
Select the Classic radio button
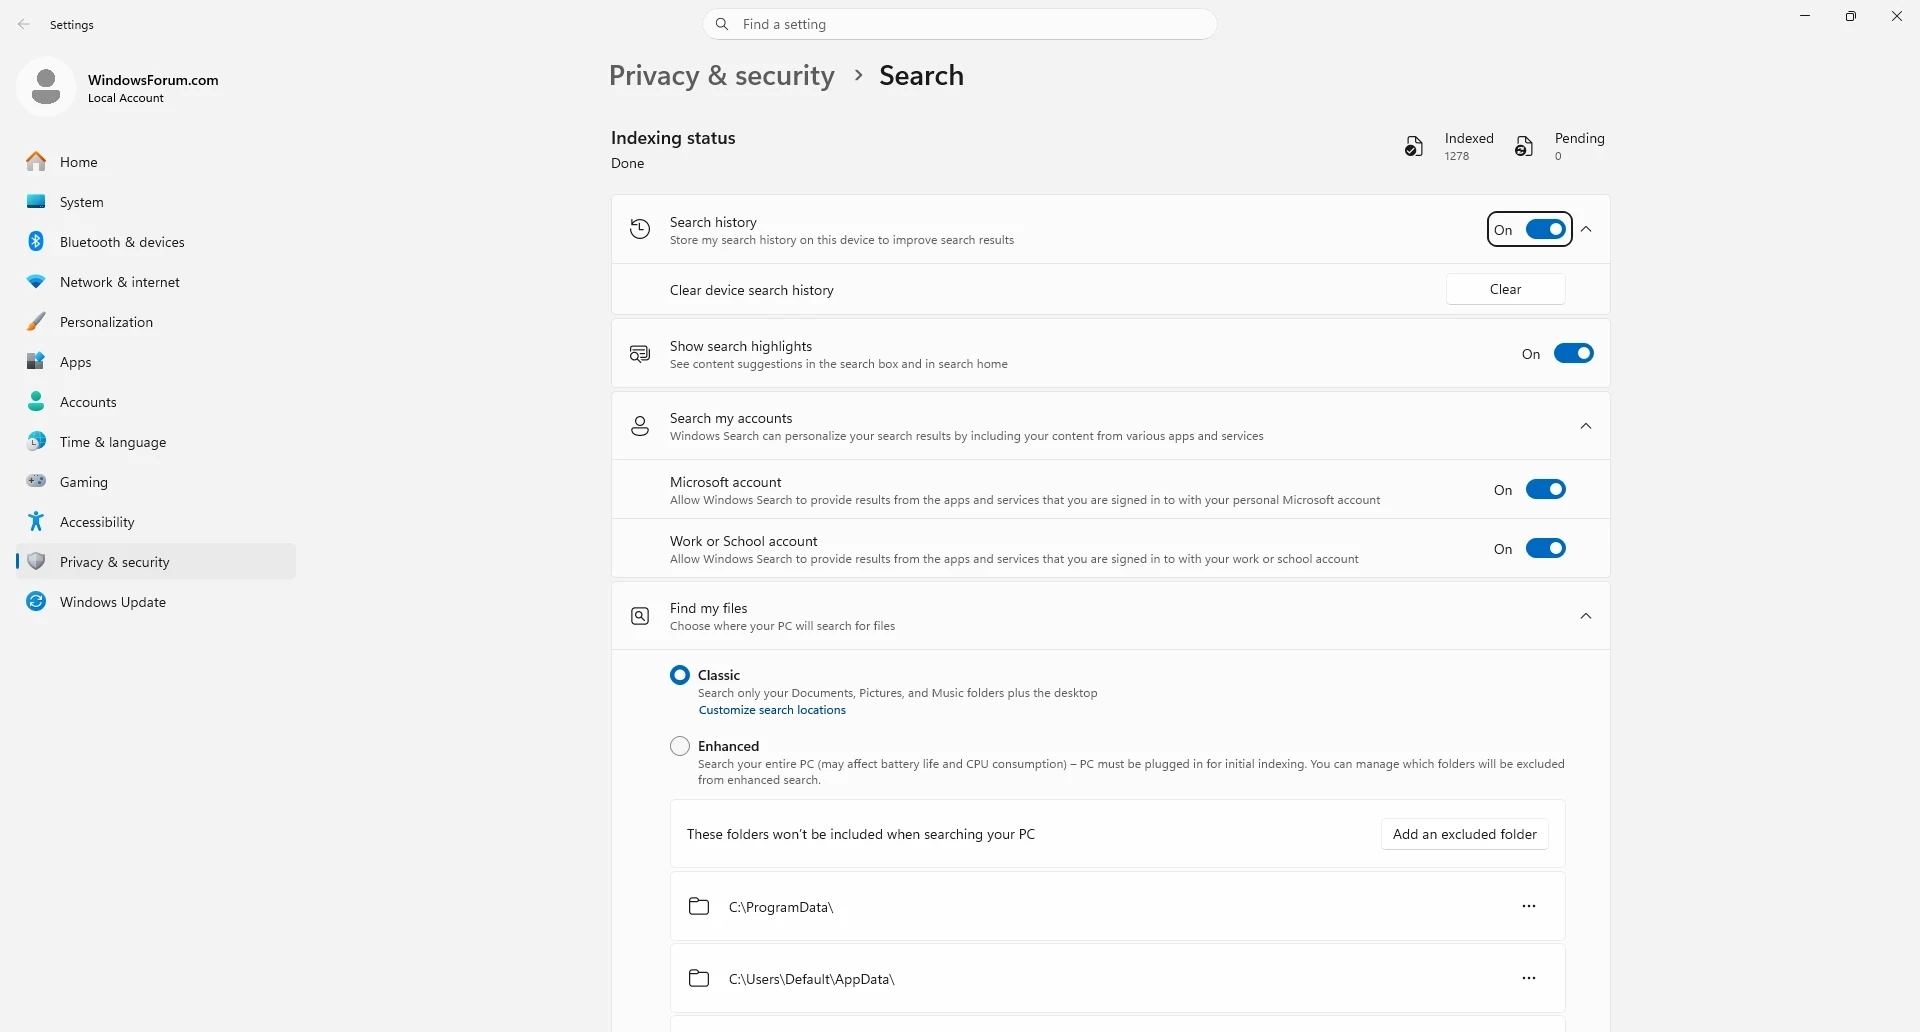tap(680, 675)
